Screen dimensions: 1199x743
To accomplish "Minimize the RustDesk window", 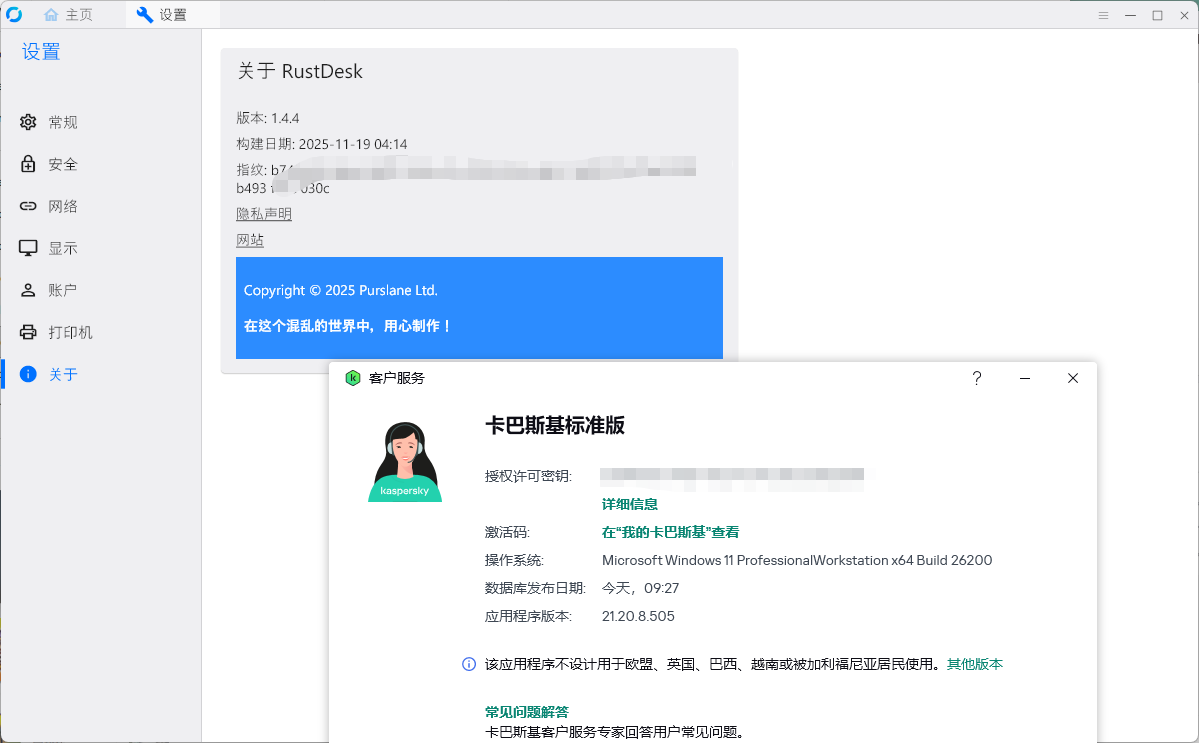I will pyautogui.click(x=1130, y=15).
